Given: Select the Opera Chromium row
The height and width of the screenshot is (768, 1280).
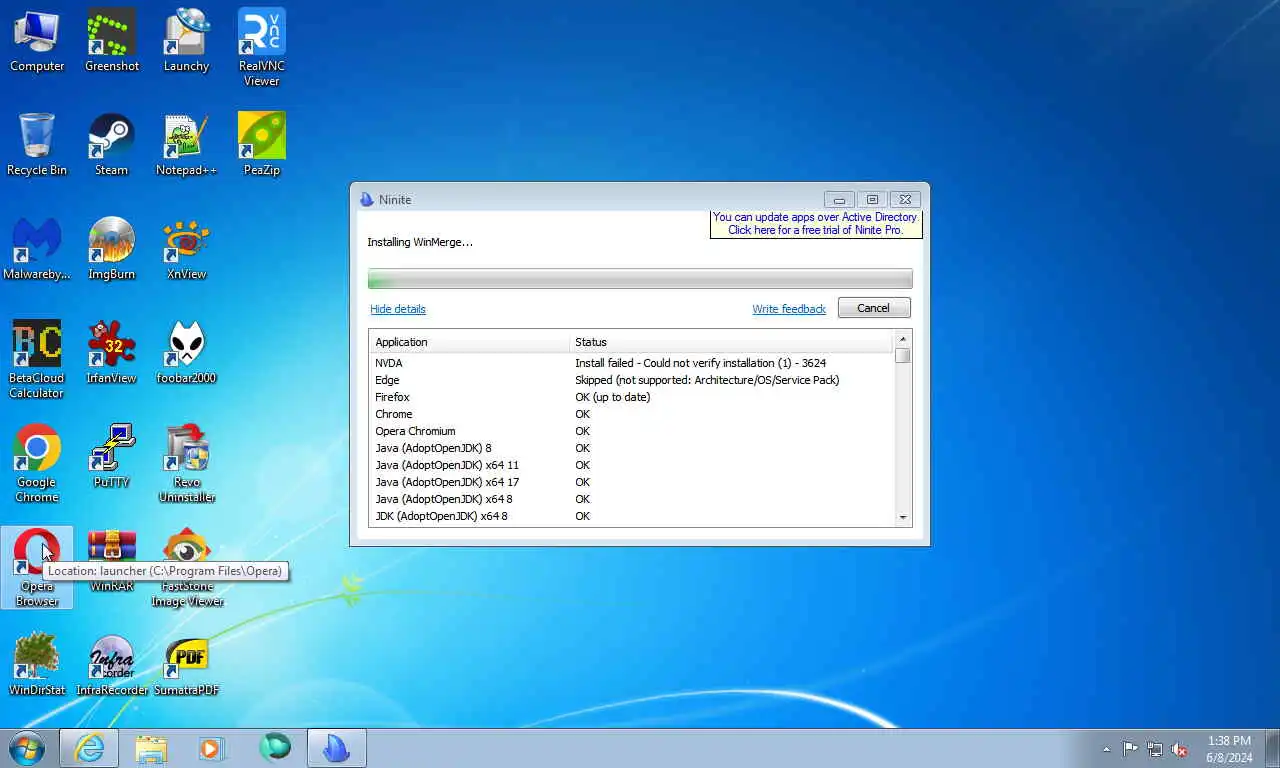Looking at the screenshot, I should tap(632, 431).
